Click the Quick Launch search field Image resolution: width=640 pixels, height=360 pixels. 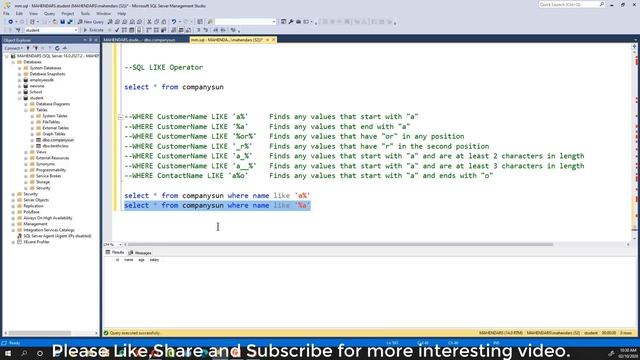[570, 4]
